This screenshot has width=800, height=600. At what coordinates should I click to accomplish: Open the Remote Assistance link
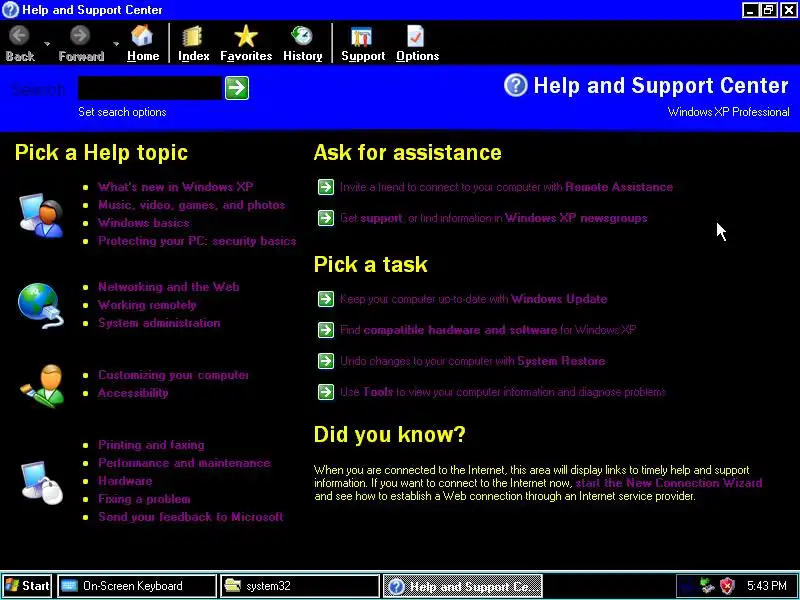point(619,187)
